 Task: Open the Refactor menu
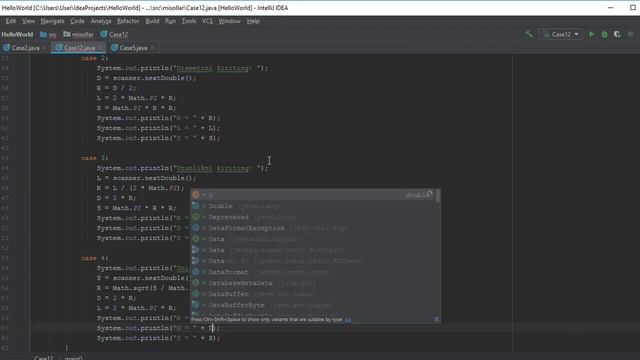point(128,21)
